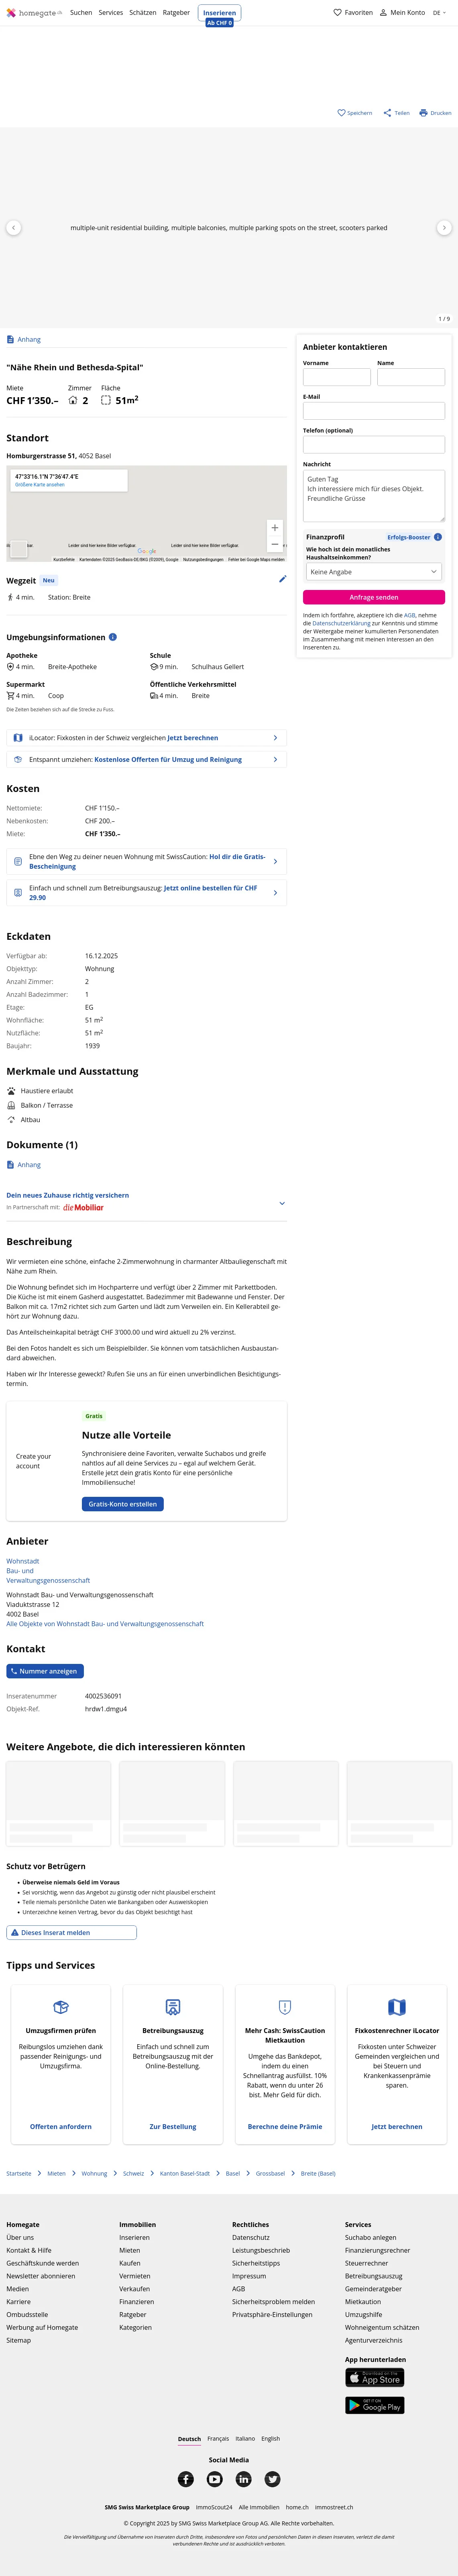Go to next gallery image arrow
458x2576 pixels.
point(444,228)
